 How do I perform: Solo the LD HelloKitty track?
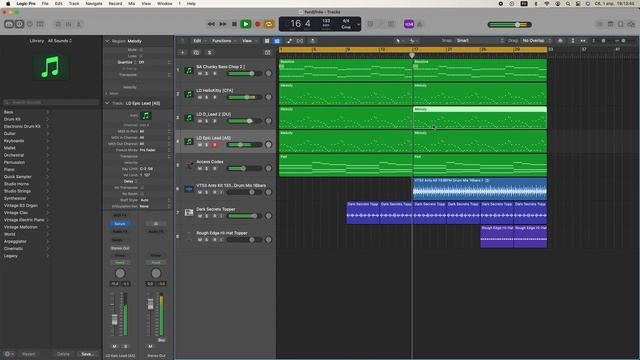click(207, 98)
